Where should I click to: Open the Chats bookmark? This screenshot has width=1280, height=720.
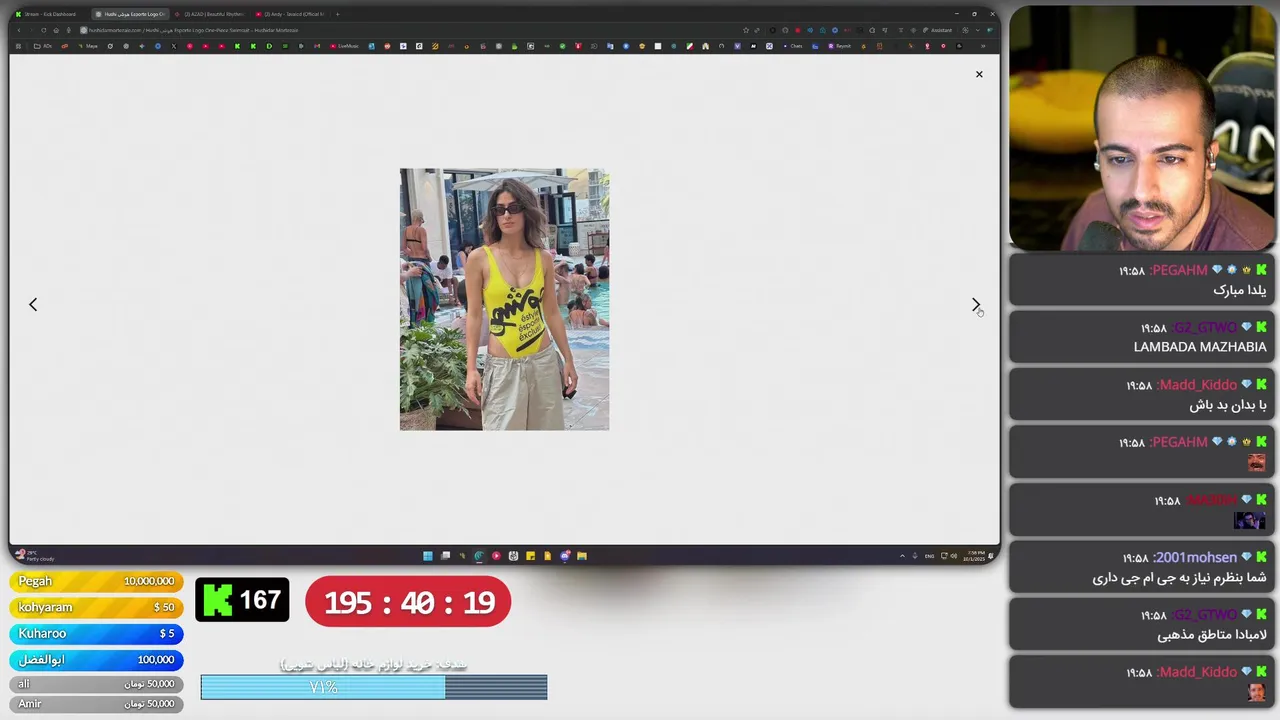point(792,46)
